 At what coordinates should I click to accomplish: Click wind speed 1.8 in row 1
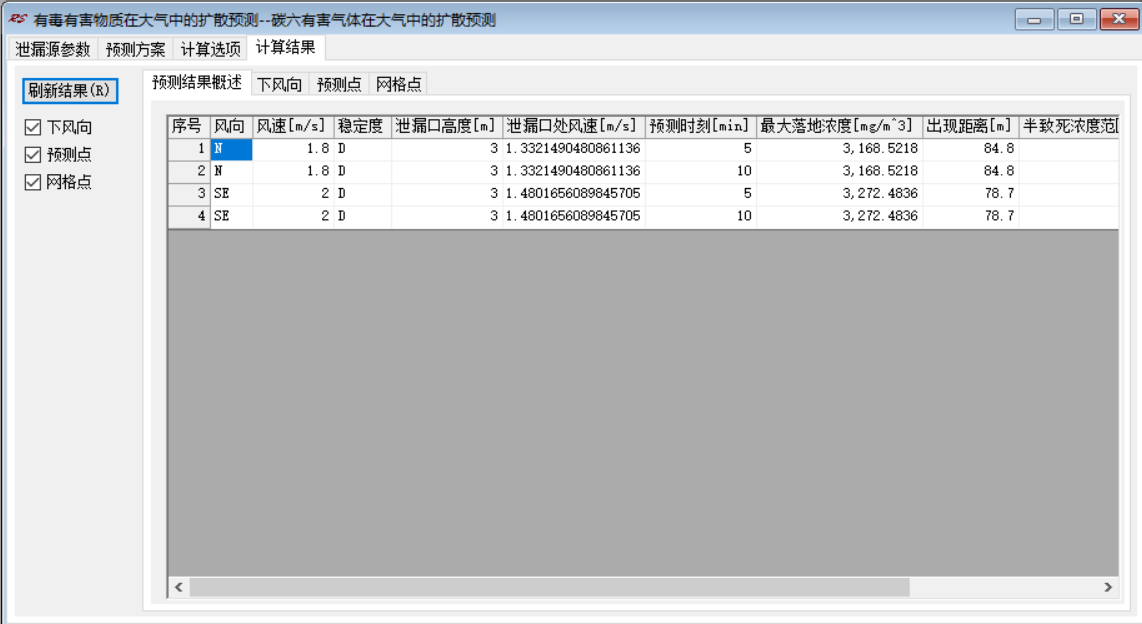pyautogui.click(x=293, y=149)
